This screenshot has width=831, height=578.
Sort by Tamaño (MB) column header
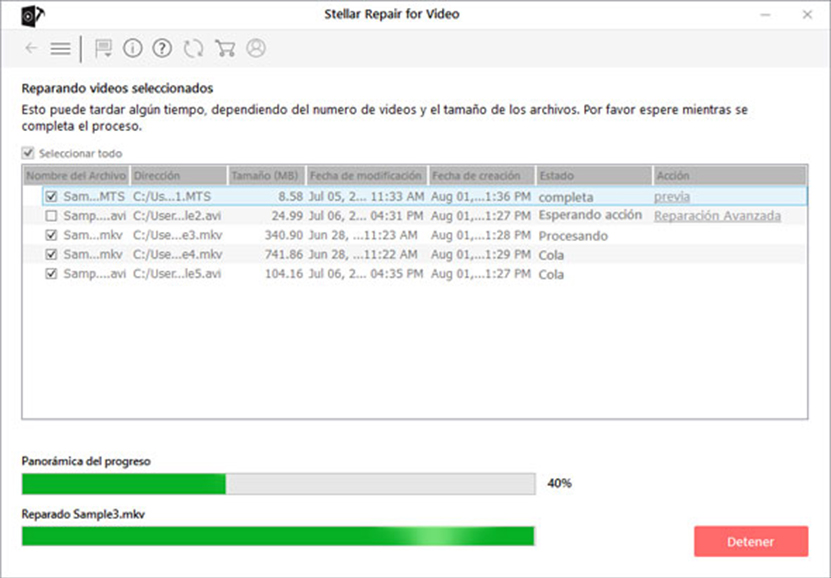(266, 175)
